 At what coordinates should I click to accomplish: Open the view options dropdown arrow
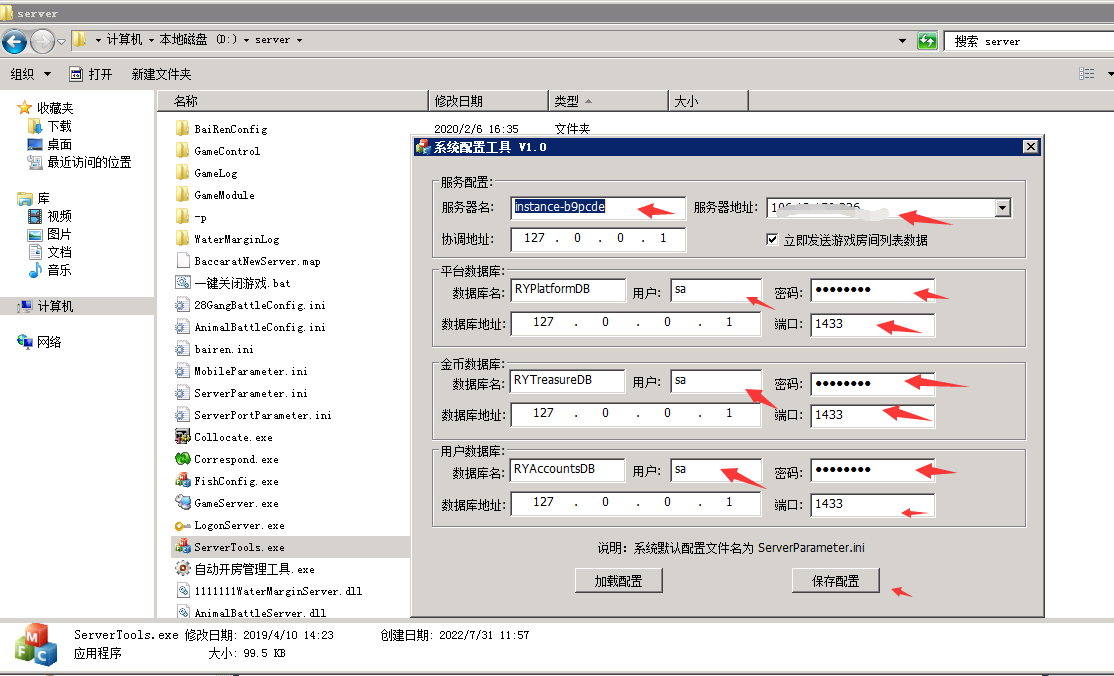click(1109, 74)
